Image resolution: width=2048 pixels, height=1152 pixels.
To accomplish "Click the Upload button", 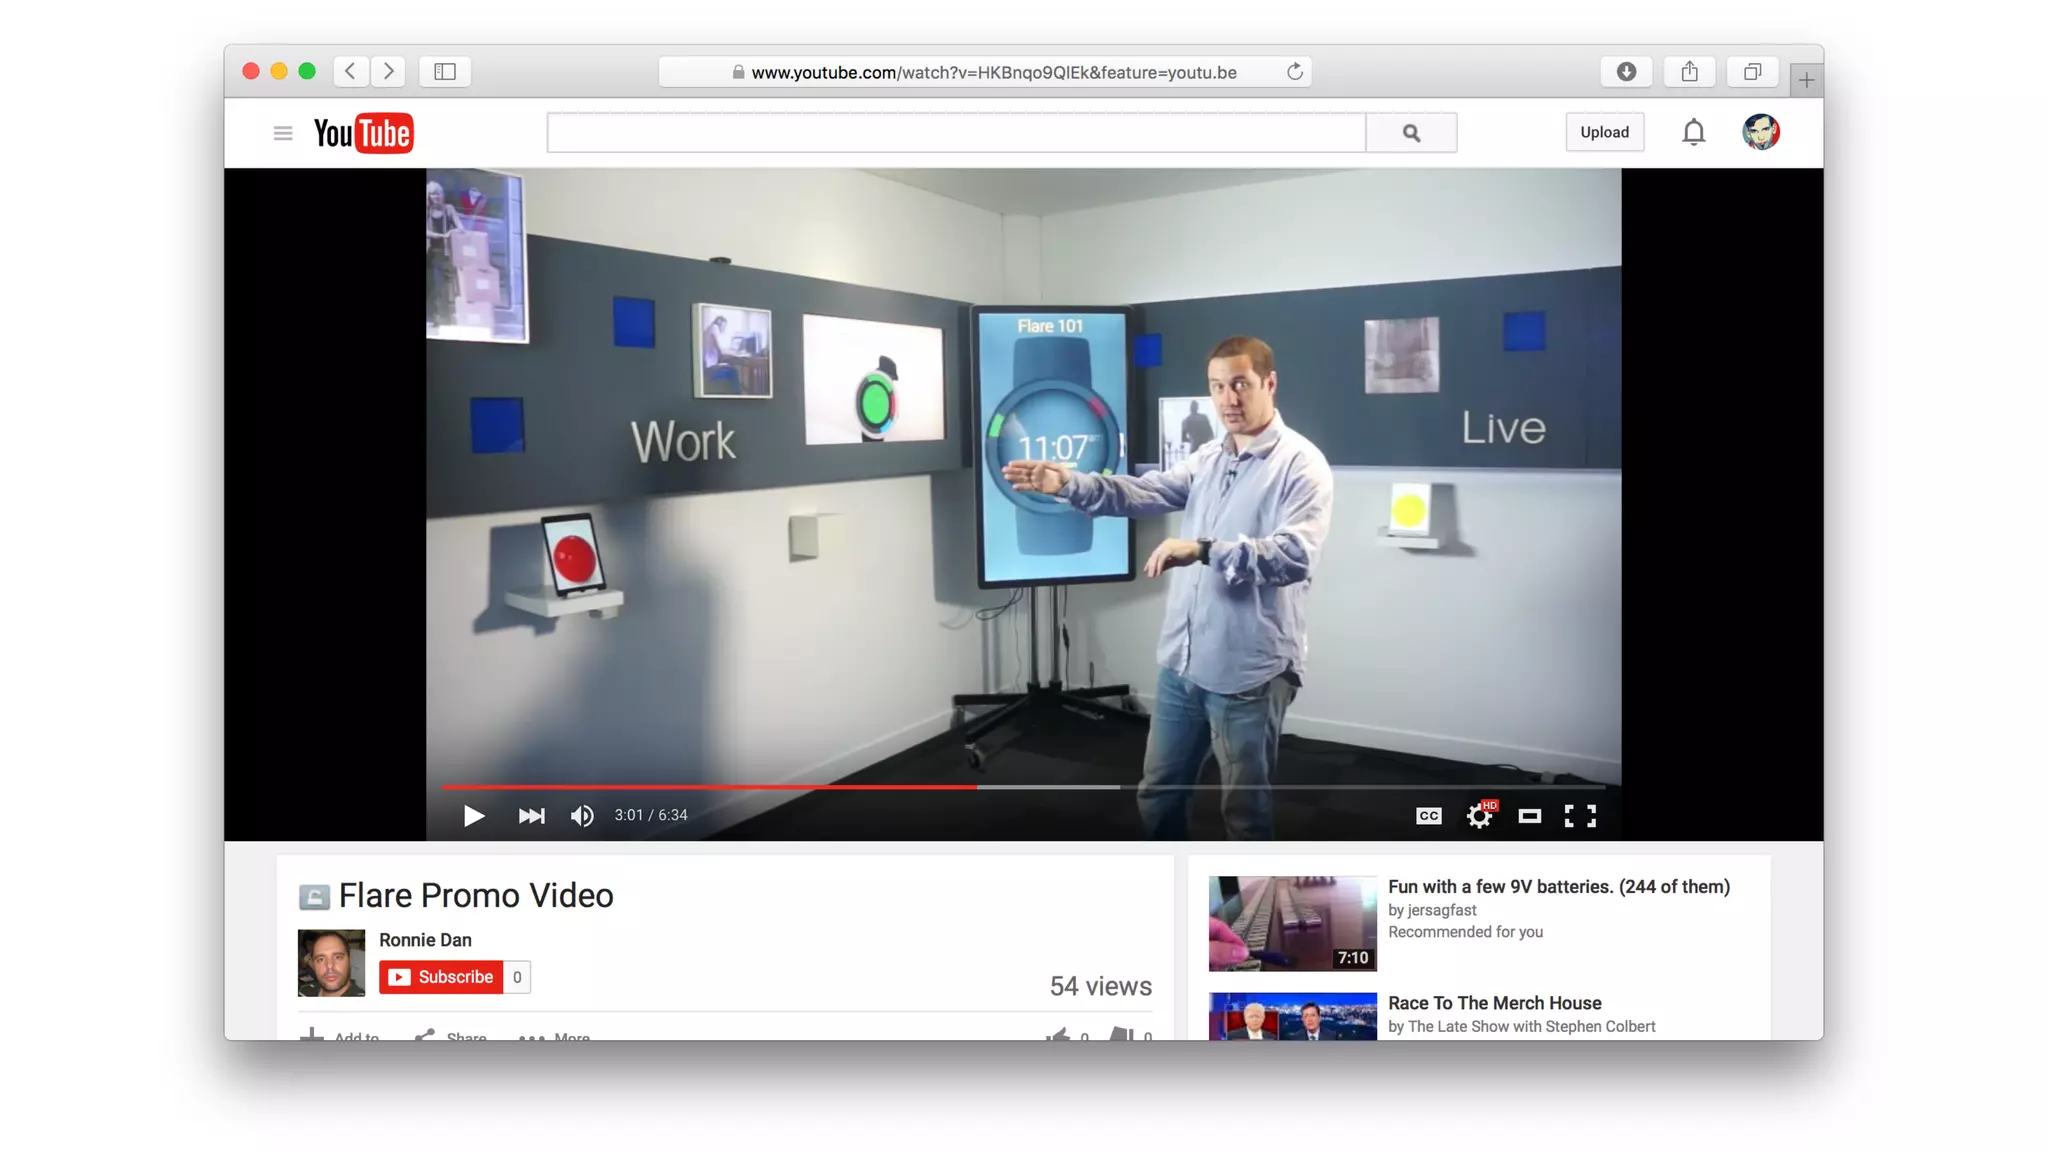I will (1604, 132).
